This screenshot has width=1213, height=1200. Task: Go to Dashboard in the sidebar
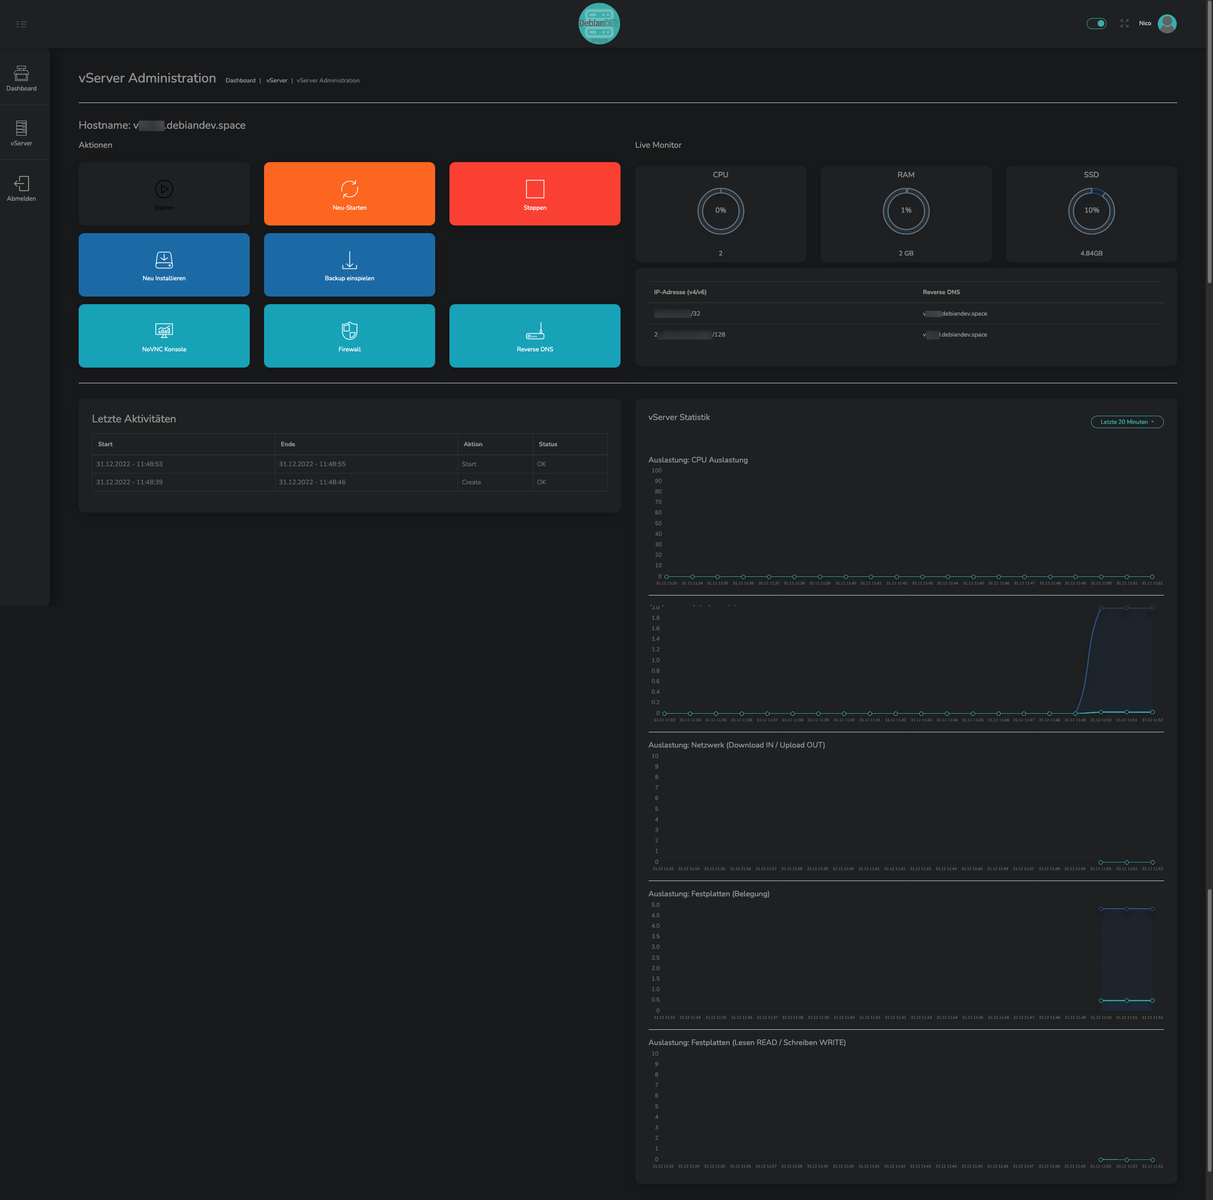pos(21,78)
